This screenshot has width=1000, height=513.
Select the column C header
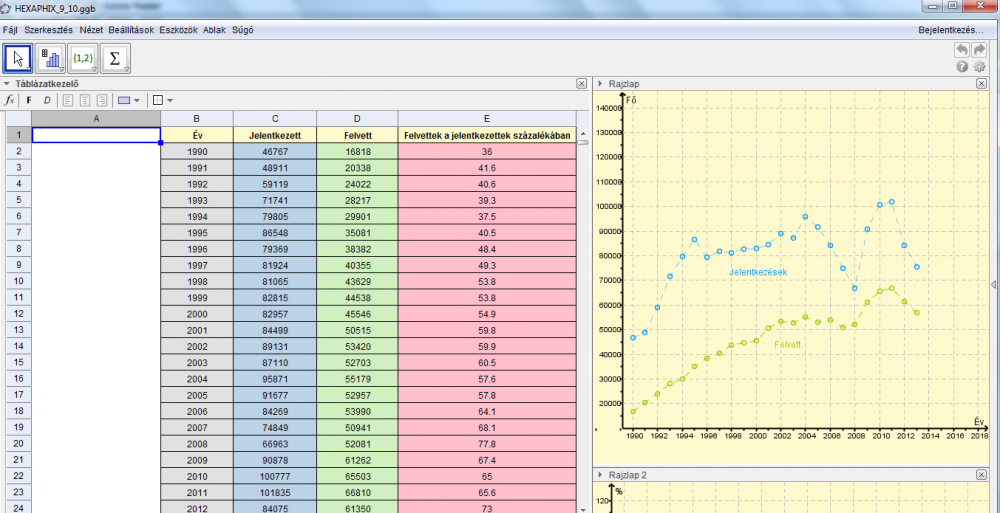click(x=274, y=119)
